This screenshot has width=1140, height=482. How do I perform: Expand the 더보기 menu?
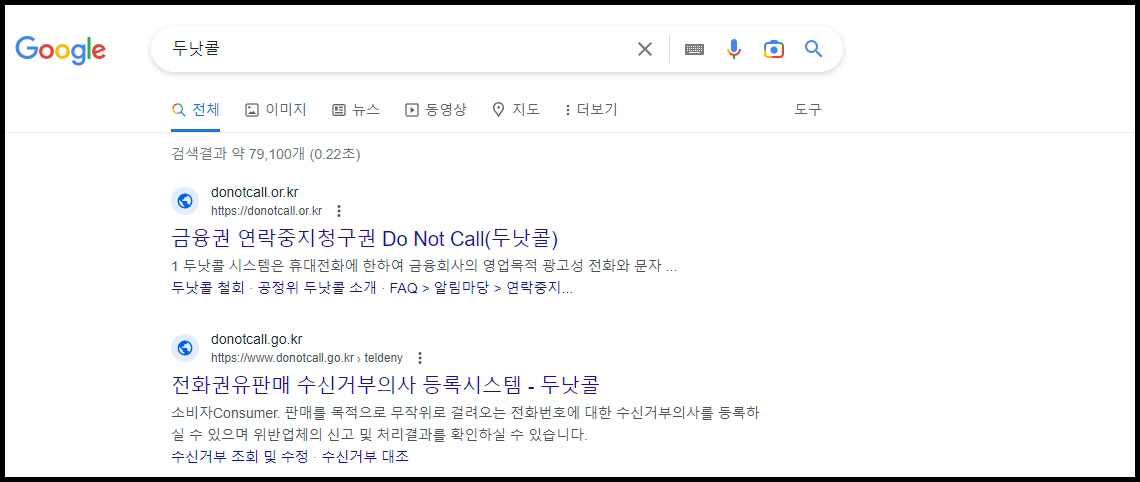591,111
